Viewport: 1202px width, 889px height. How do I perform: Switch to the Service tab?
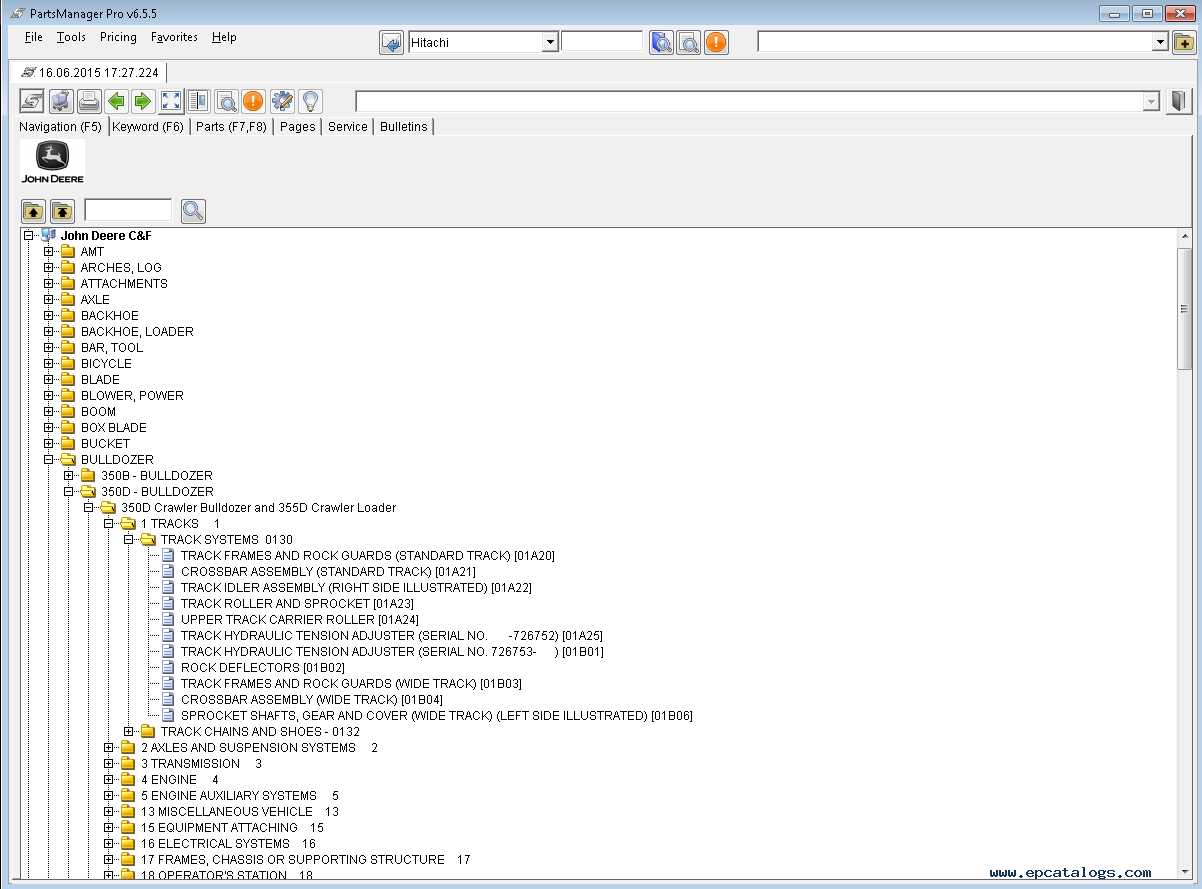point(348,127)
